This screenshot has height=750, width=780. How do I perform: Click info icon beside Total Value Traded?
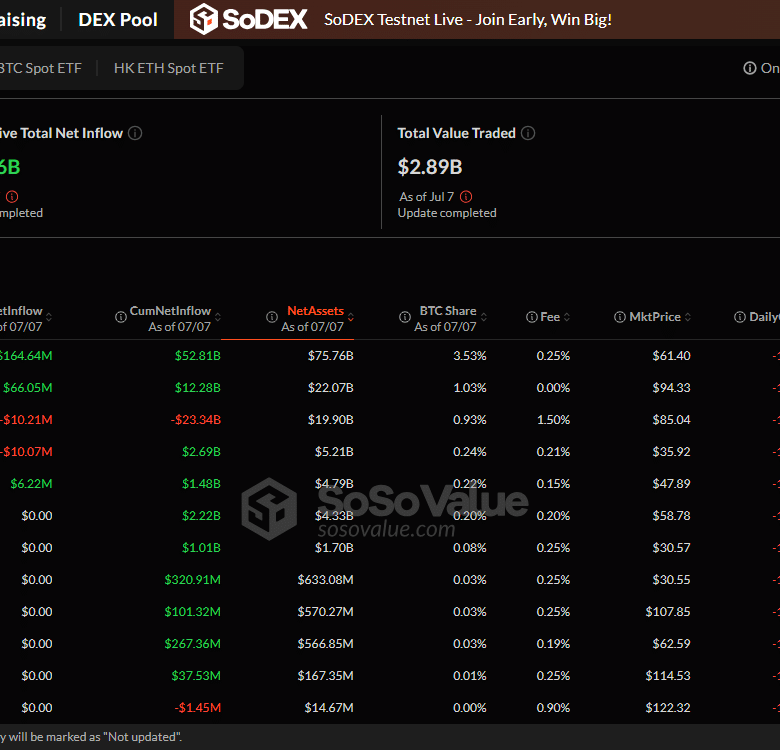528,133
